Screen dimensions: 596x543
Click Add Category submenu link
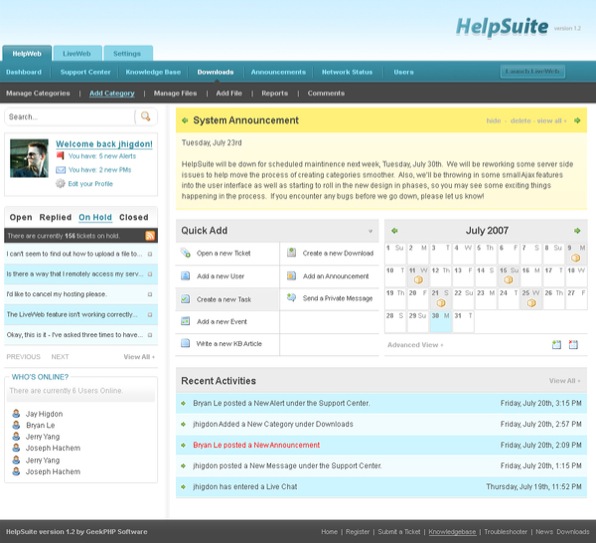[x=112, y=93]
